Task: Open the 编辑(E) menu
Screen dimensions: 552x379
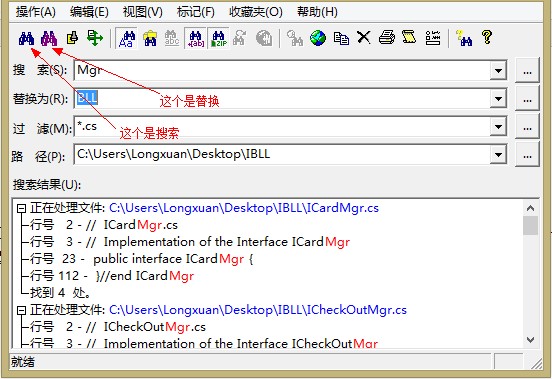Action: pos(89,12)
